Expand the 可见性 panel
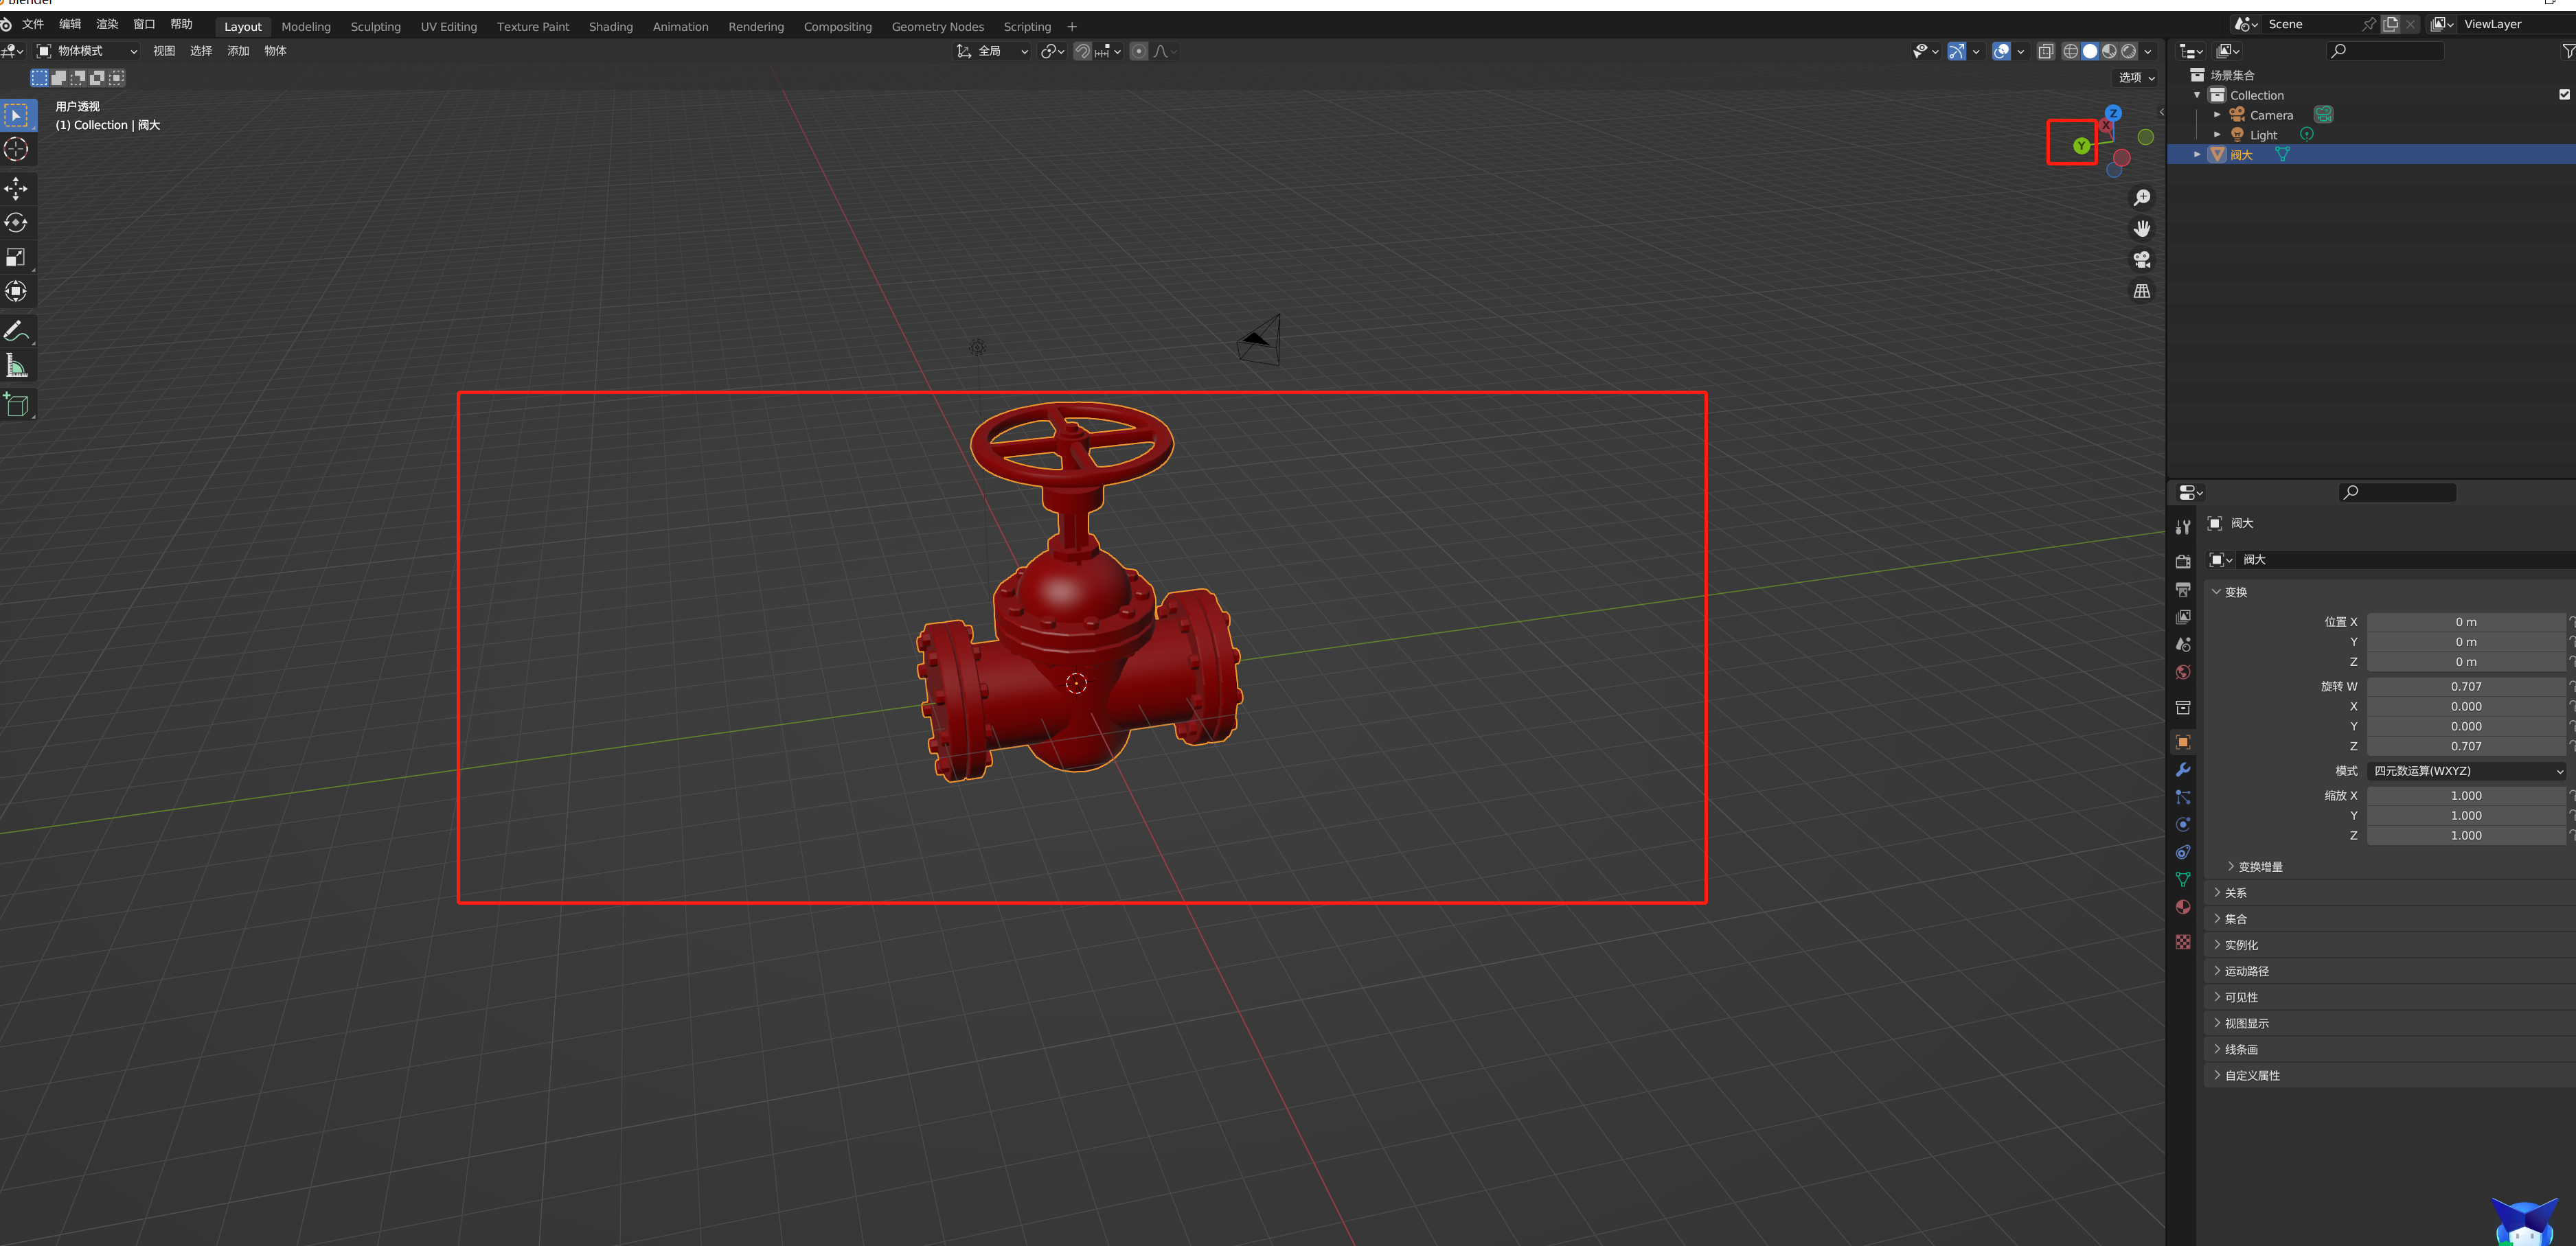 [x=2390, y=997]
